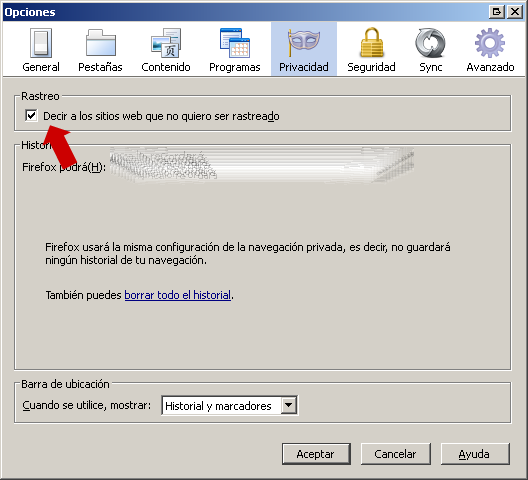Click the Privacidad mask icon
Screen dimensions: 528x480
click(304, 43)
